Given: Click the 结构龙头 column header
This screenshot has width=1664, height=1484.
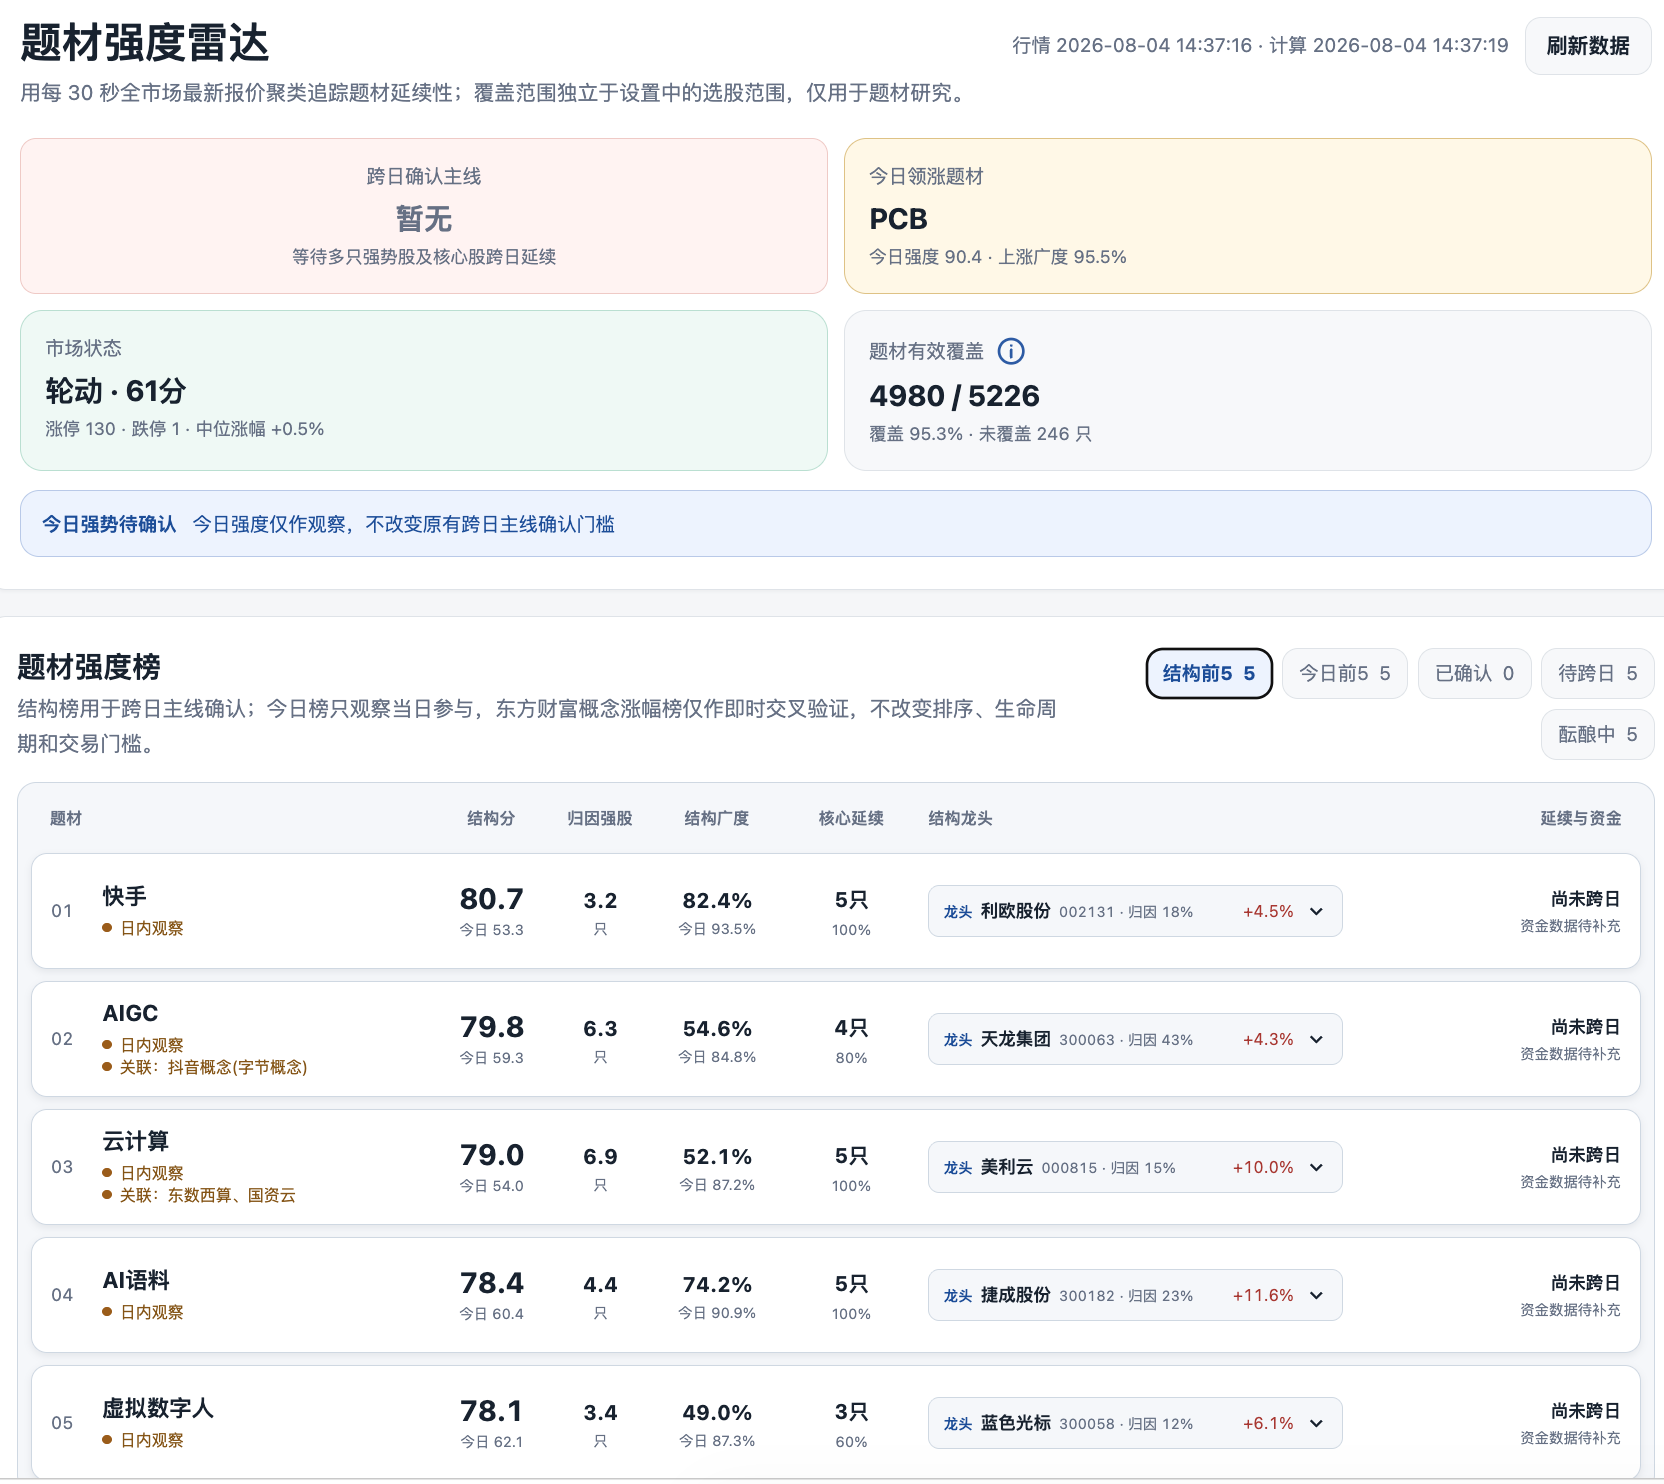Looking at the screenshot, I should click(960, 818).
